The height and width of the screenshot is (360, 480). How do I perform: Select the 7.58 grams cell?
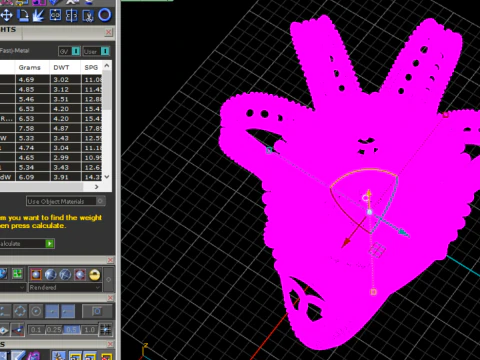point(32,128)
